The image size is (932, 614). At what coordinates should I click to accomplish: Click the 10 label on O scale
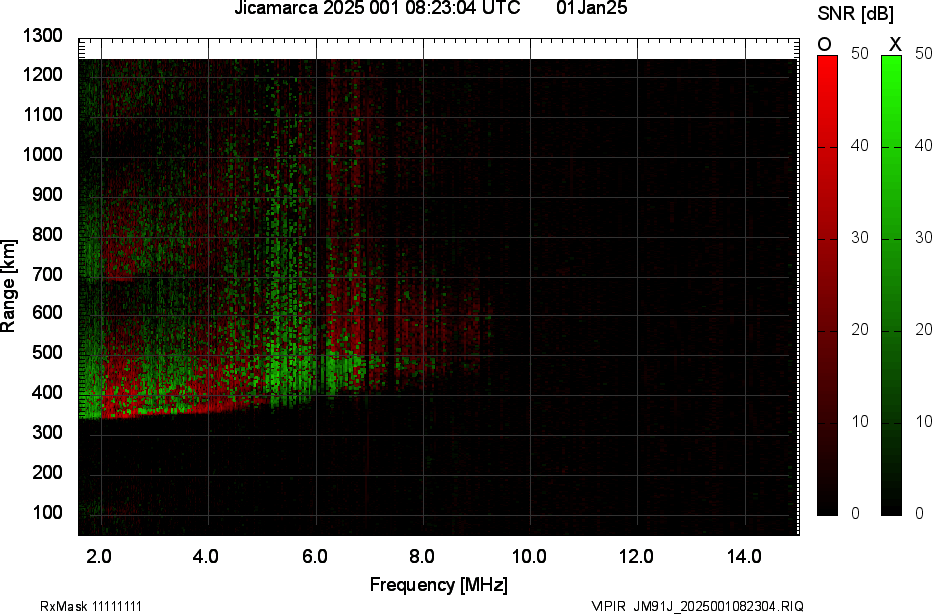[x=859, y=421]
